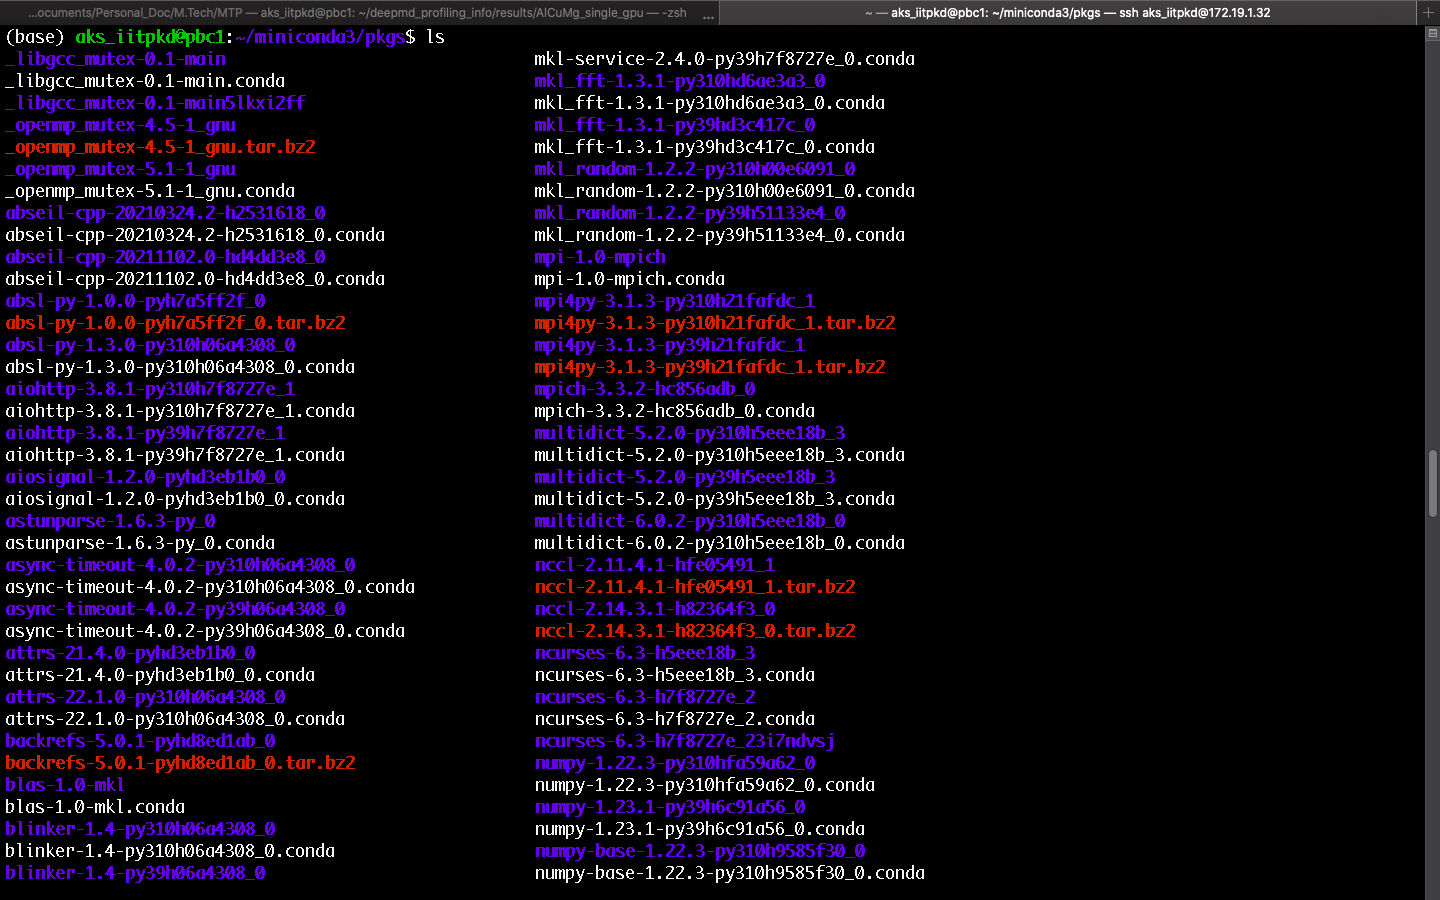The height and width of the screenshot is (900, 1440).
Task: Click the blinker-1.4-py39h06a4308_0 directory entry
Action: click(135, 873)
